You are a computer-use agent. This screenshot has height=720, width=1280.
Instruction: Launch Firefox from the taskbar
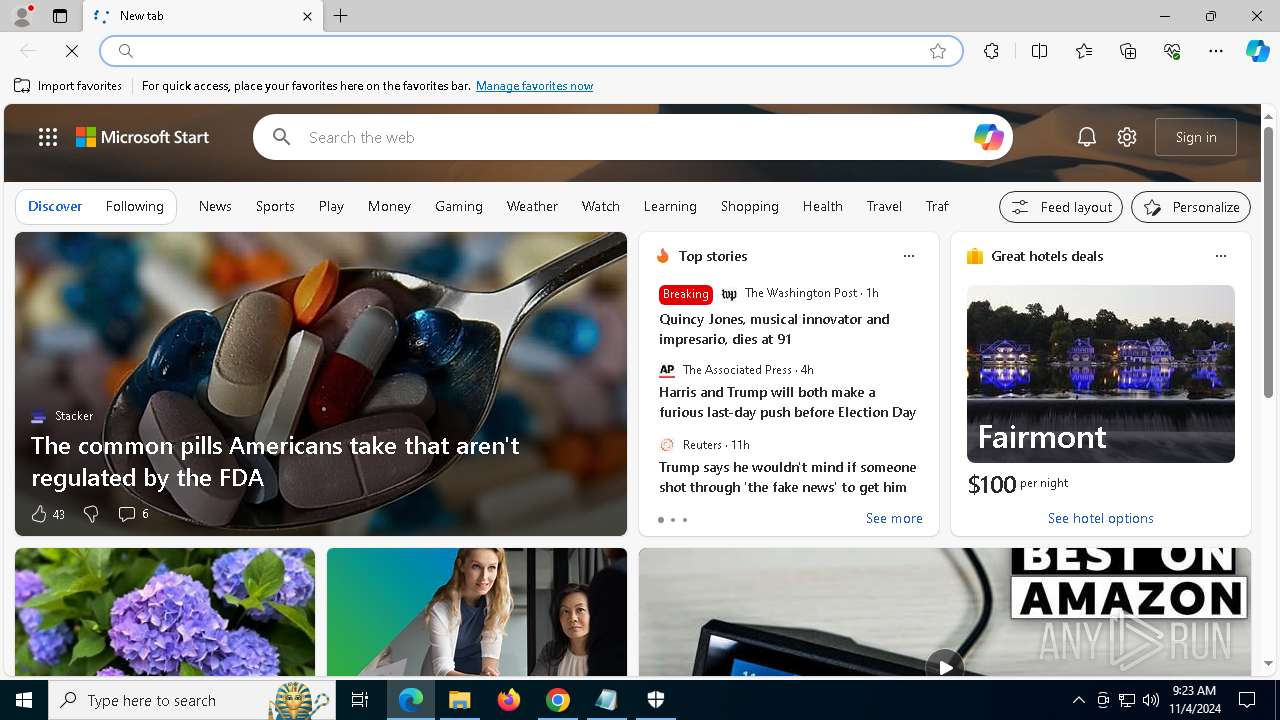coord(509,700)
